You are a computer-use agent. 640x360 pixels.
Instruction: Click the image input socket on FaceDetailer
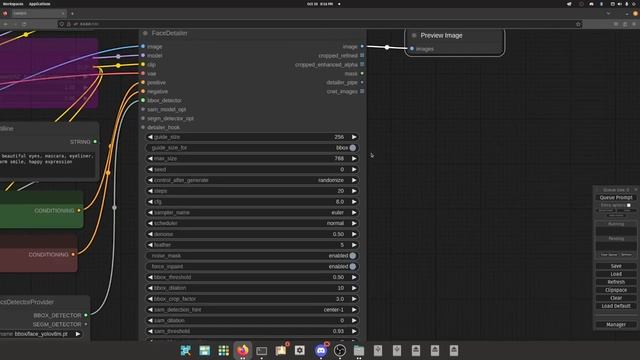[x=143, y=47]
